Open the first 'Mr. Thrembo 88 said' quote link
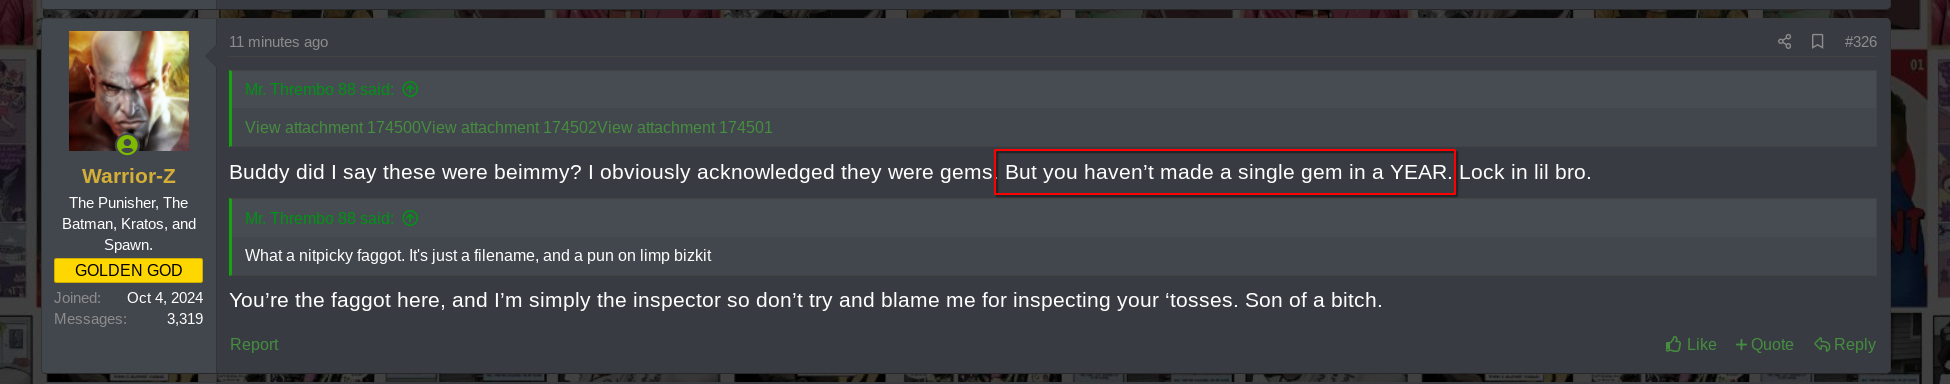This screenshot has width=1950, height=384. pos(319,90)
